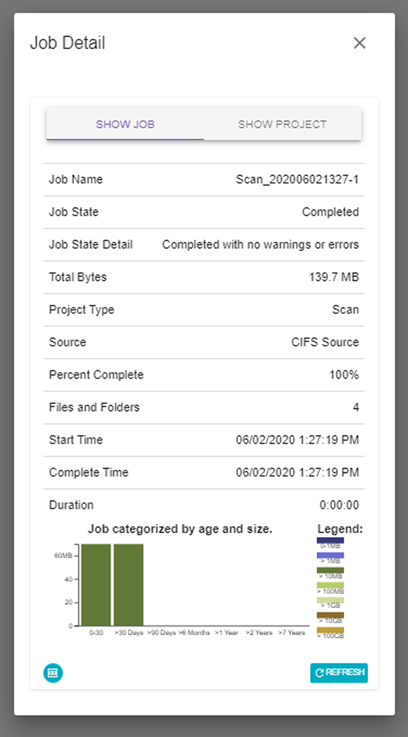The image size is (408, 737).
Task: Click the Percent Complete 100% value
Action: 344,375
